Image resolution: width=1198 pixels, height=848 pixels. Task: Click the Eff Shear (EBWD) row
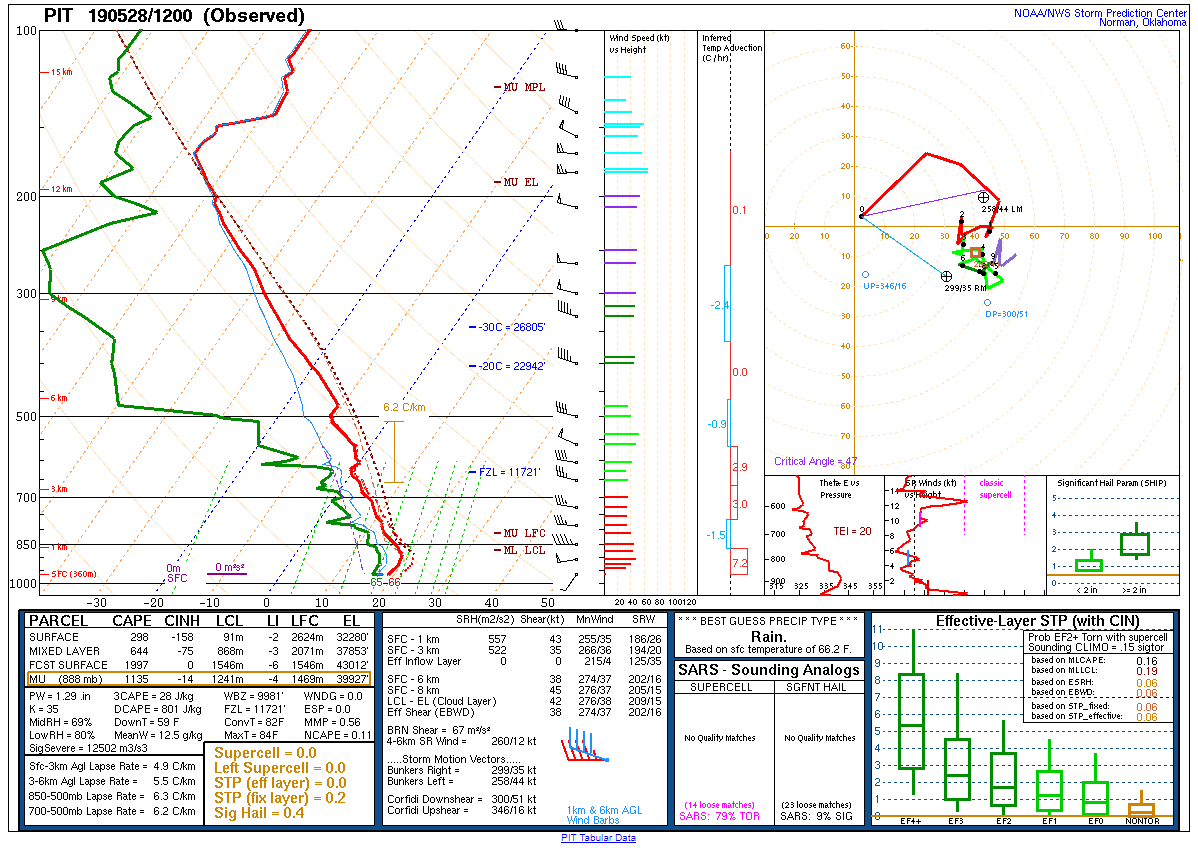click(524, 712)
